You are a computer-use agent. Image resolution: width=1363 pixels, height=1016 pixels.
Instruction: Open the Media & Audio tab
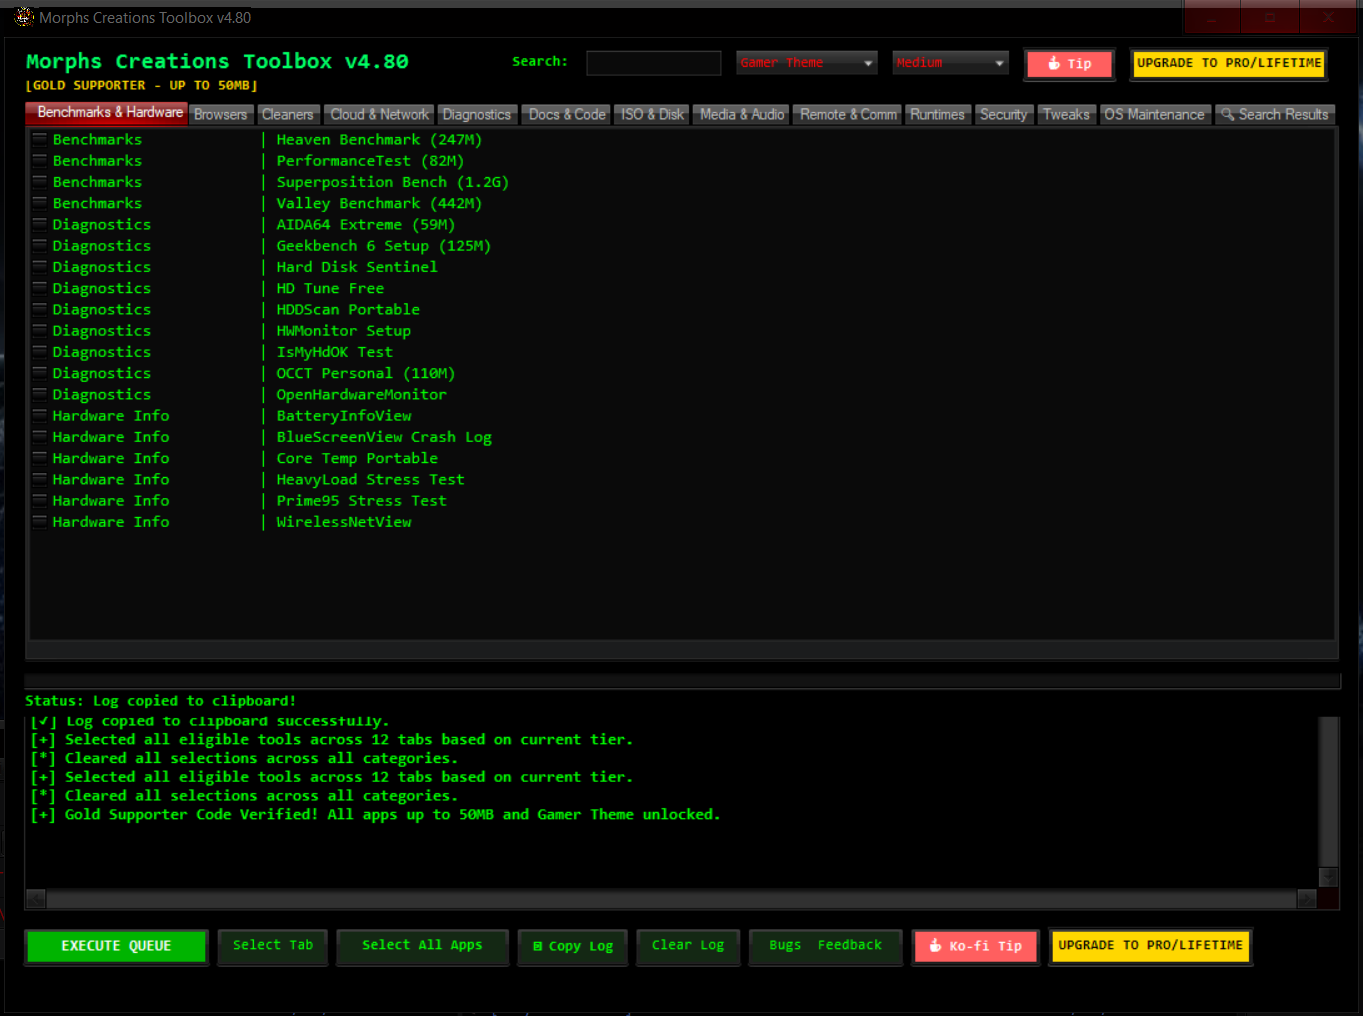point(742,115)
